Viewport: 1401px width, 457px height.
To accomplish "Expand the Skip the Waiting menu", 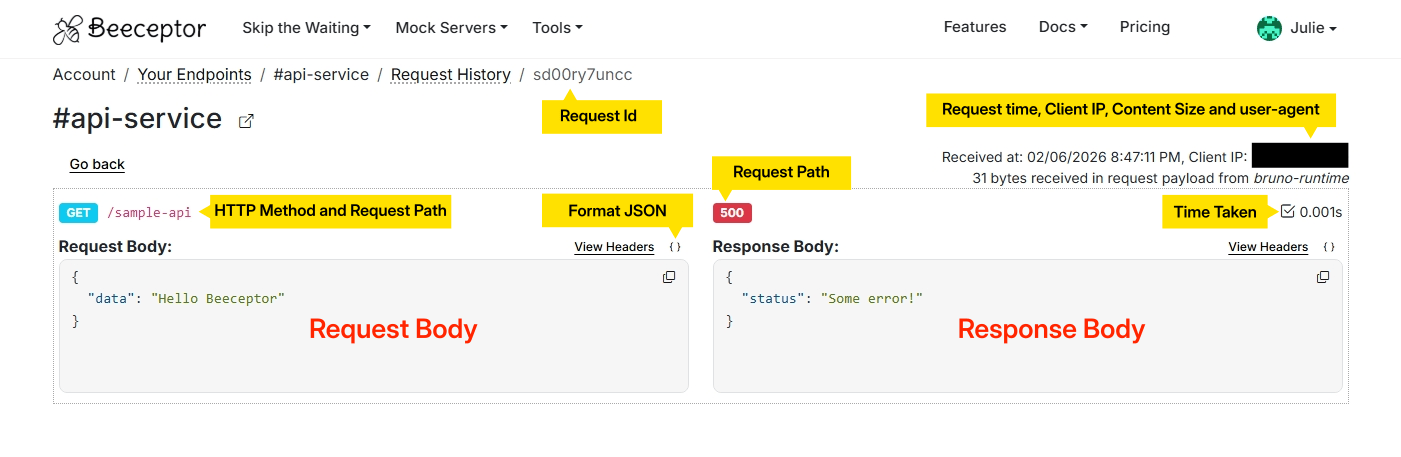I will [306, 28].
